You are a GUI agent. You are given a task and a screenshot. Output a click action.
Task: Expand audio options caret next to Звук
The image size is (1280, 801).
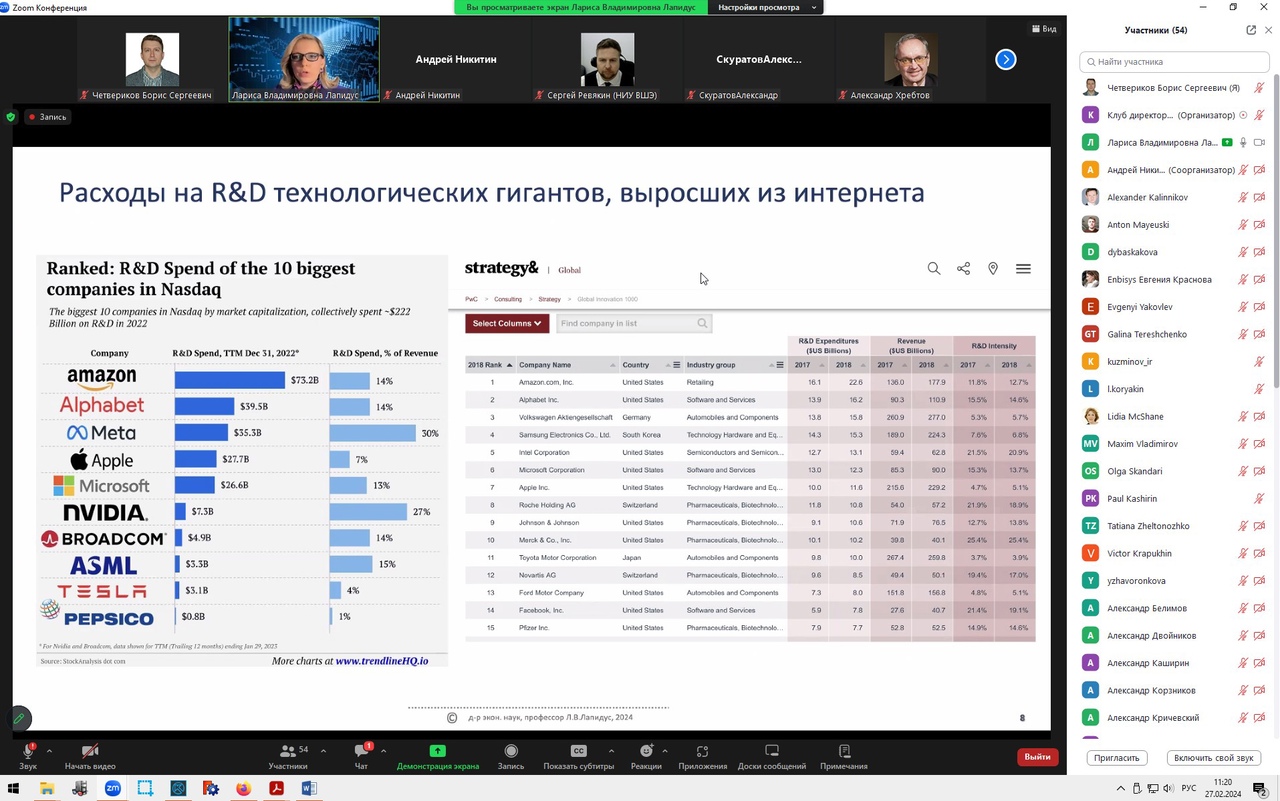[x=49, y=751]
